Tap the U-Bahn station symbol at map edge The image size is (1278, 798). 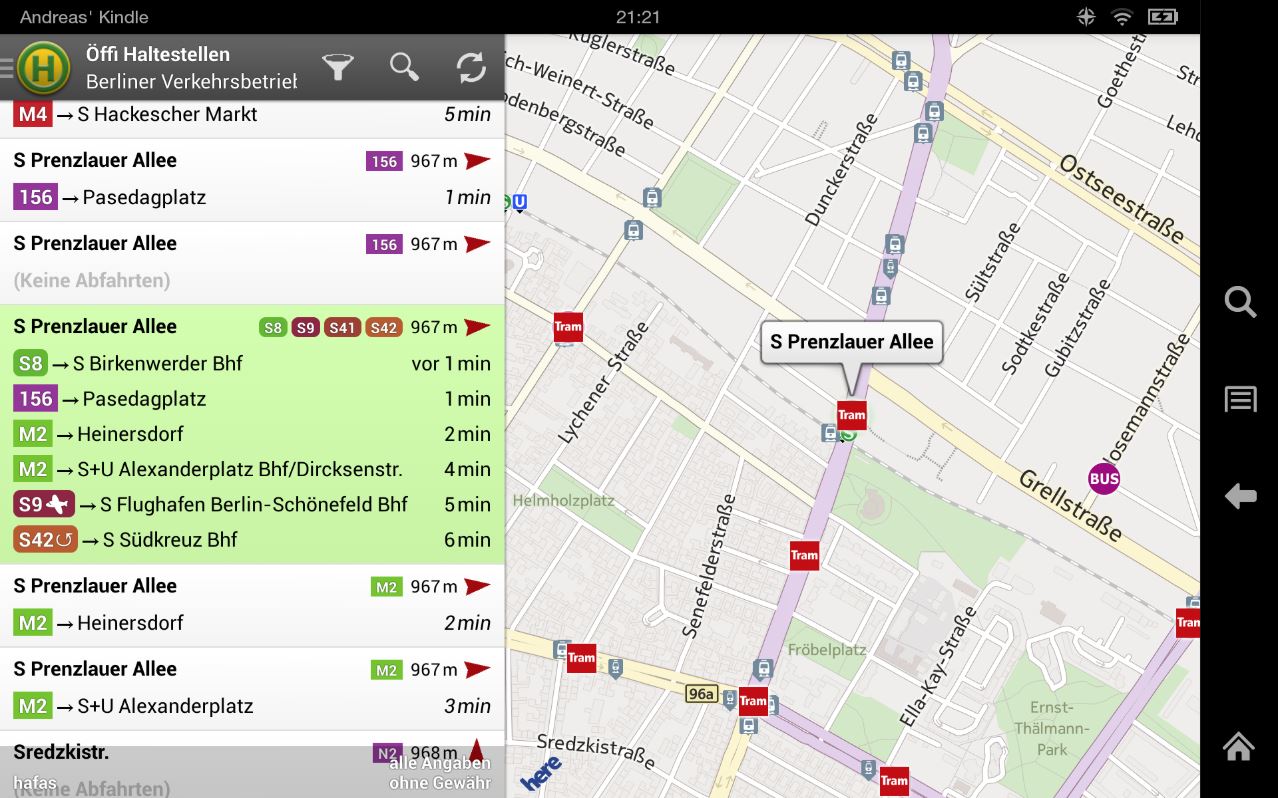click(517, 203)
